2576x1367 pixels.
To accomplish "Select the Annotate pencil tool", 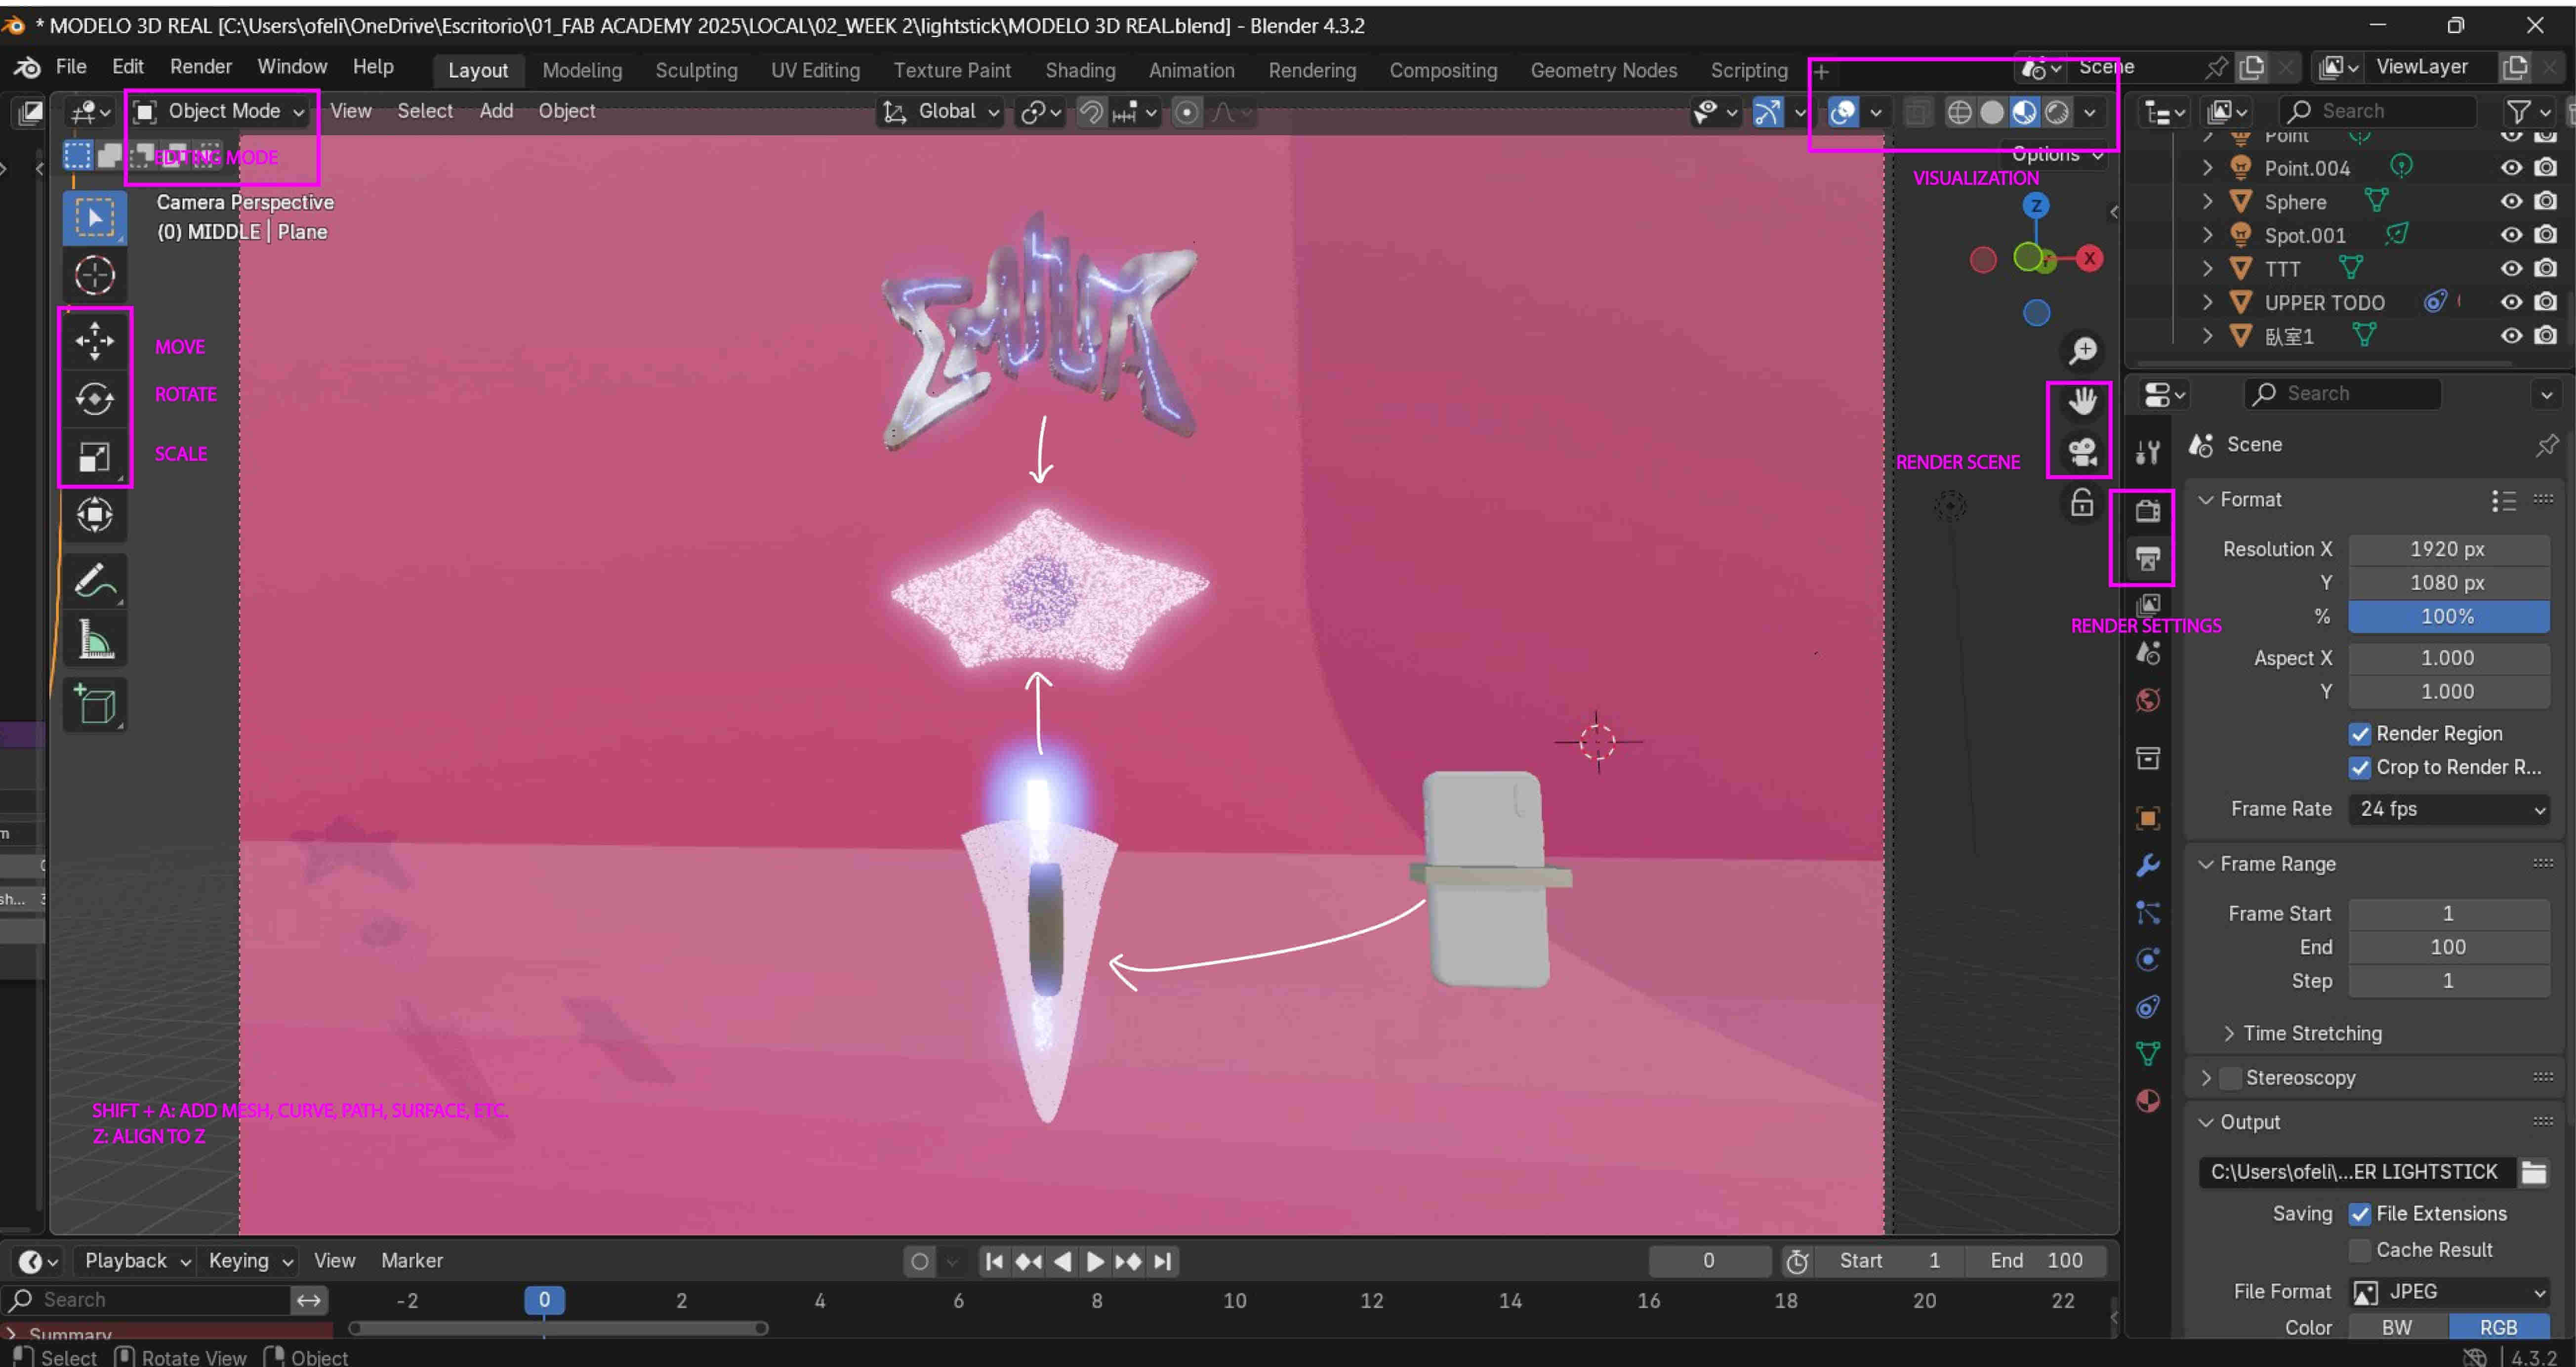I will [95, 580].
